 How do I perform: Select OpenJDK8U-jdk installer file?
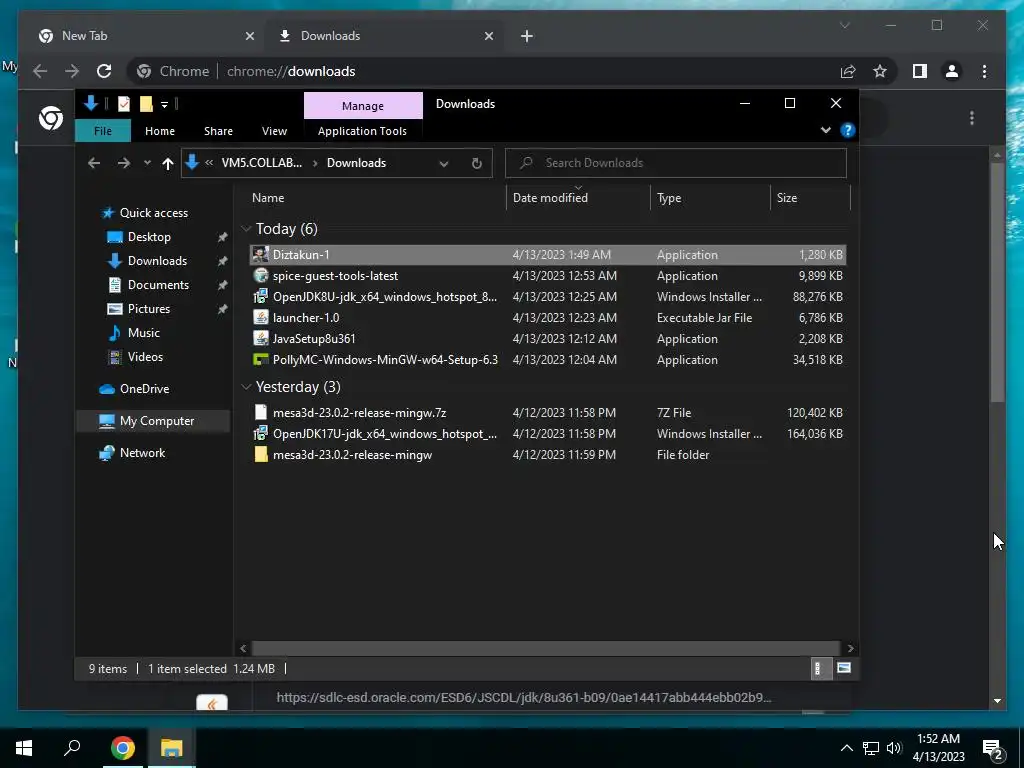click(x=547, y=296)
